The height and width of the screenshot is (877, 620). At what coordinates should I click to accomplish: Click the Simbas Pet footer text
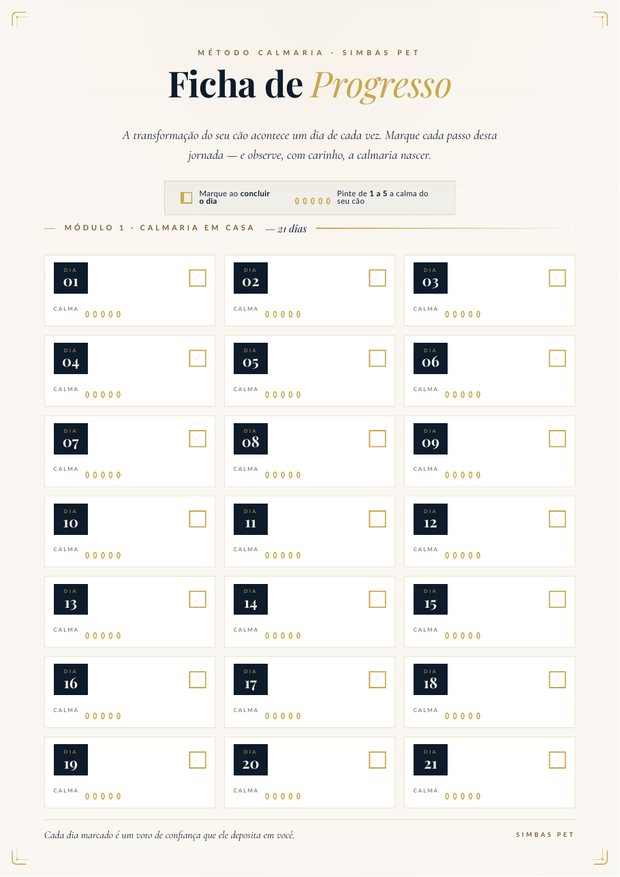[x=545, y=834]
